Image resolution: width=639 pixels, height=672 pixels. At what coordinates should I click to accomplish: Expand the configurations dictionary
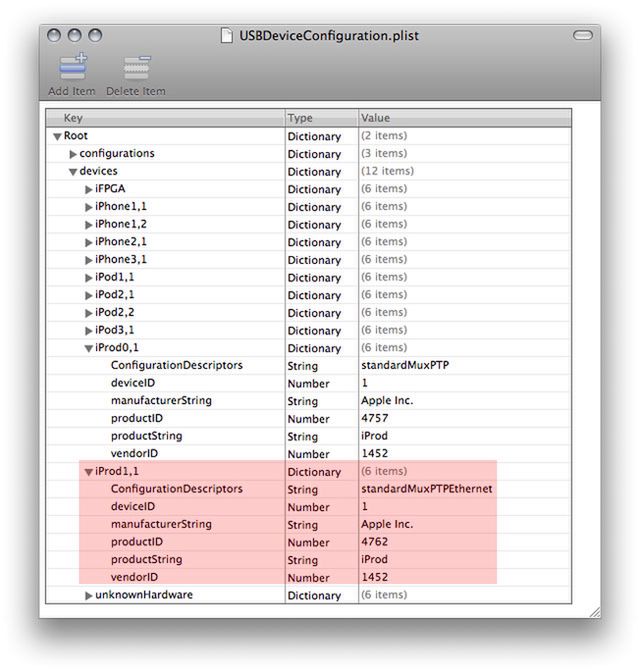(x=73, y=154)
